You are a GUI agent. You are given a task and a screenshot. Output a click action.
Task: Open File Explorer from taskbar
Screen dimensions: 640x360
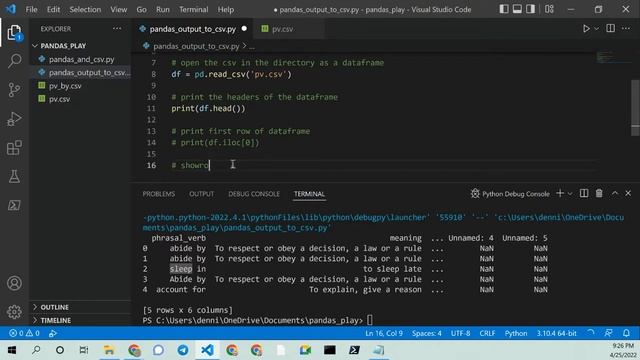109,350
